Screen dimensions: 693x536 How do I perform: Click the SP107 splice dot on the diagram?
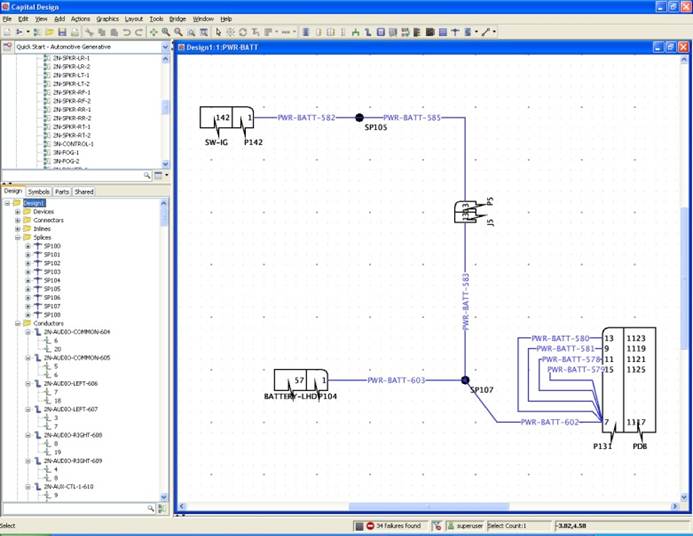tap(465, 380)
